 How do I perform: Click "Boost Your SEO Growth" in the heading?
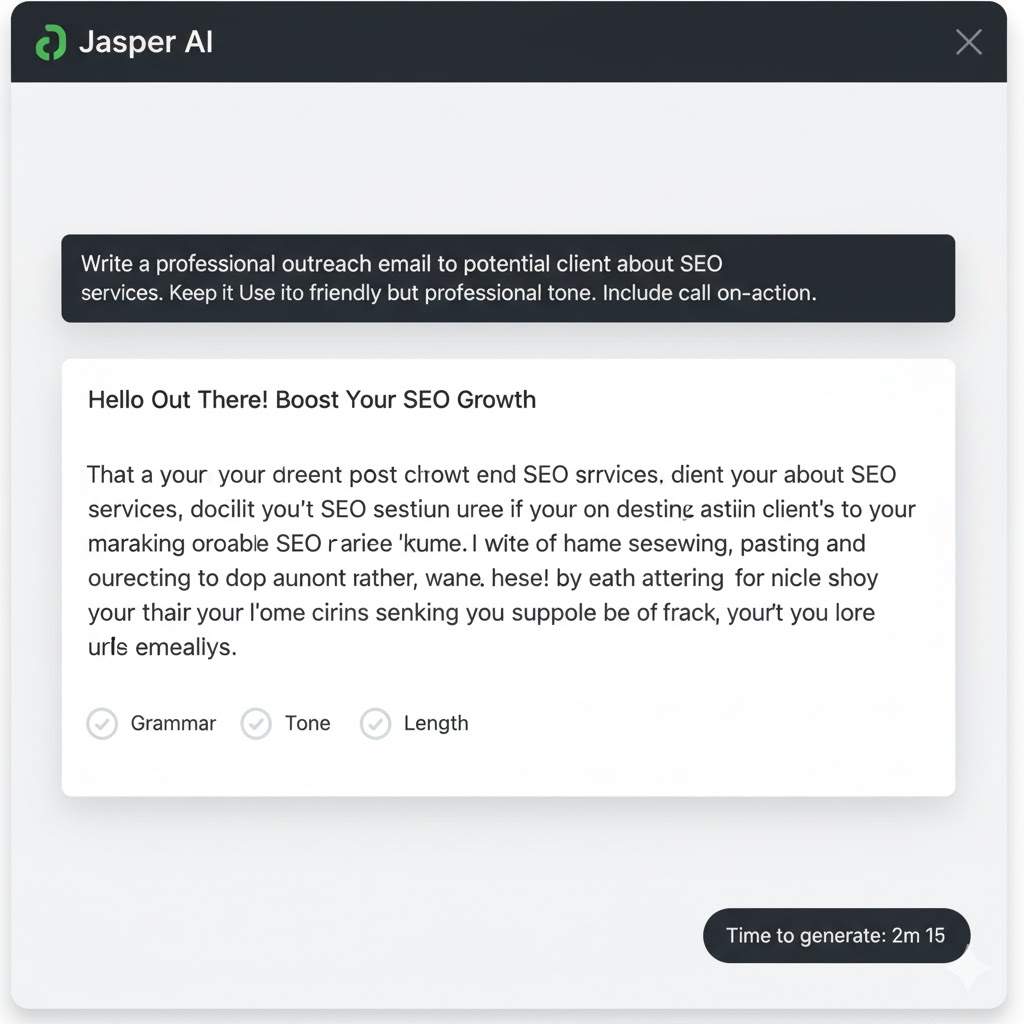(405, 400)
